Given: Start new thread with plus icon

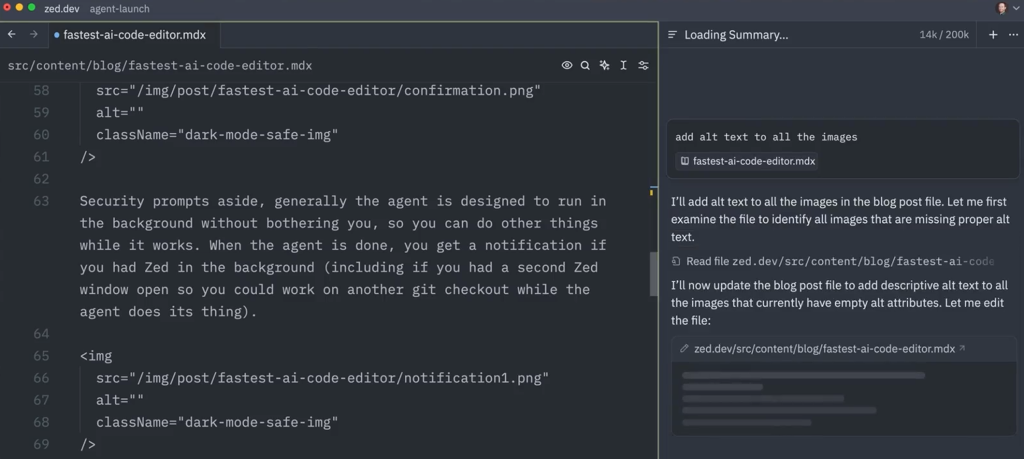Looking at the screenshot, I should [x=993, y=35].
